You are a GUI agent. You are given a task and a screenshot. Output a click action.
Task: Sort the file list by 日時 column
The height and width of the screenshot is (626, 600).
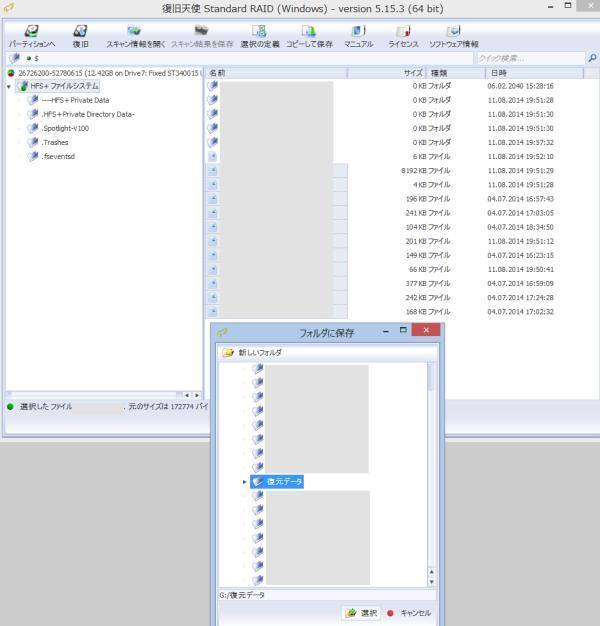coord(499,73)
